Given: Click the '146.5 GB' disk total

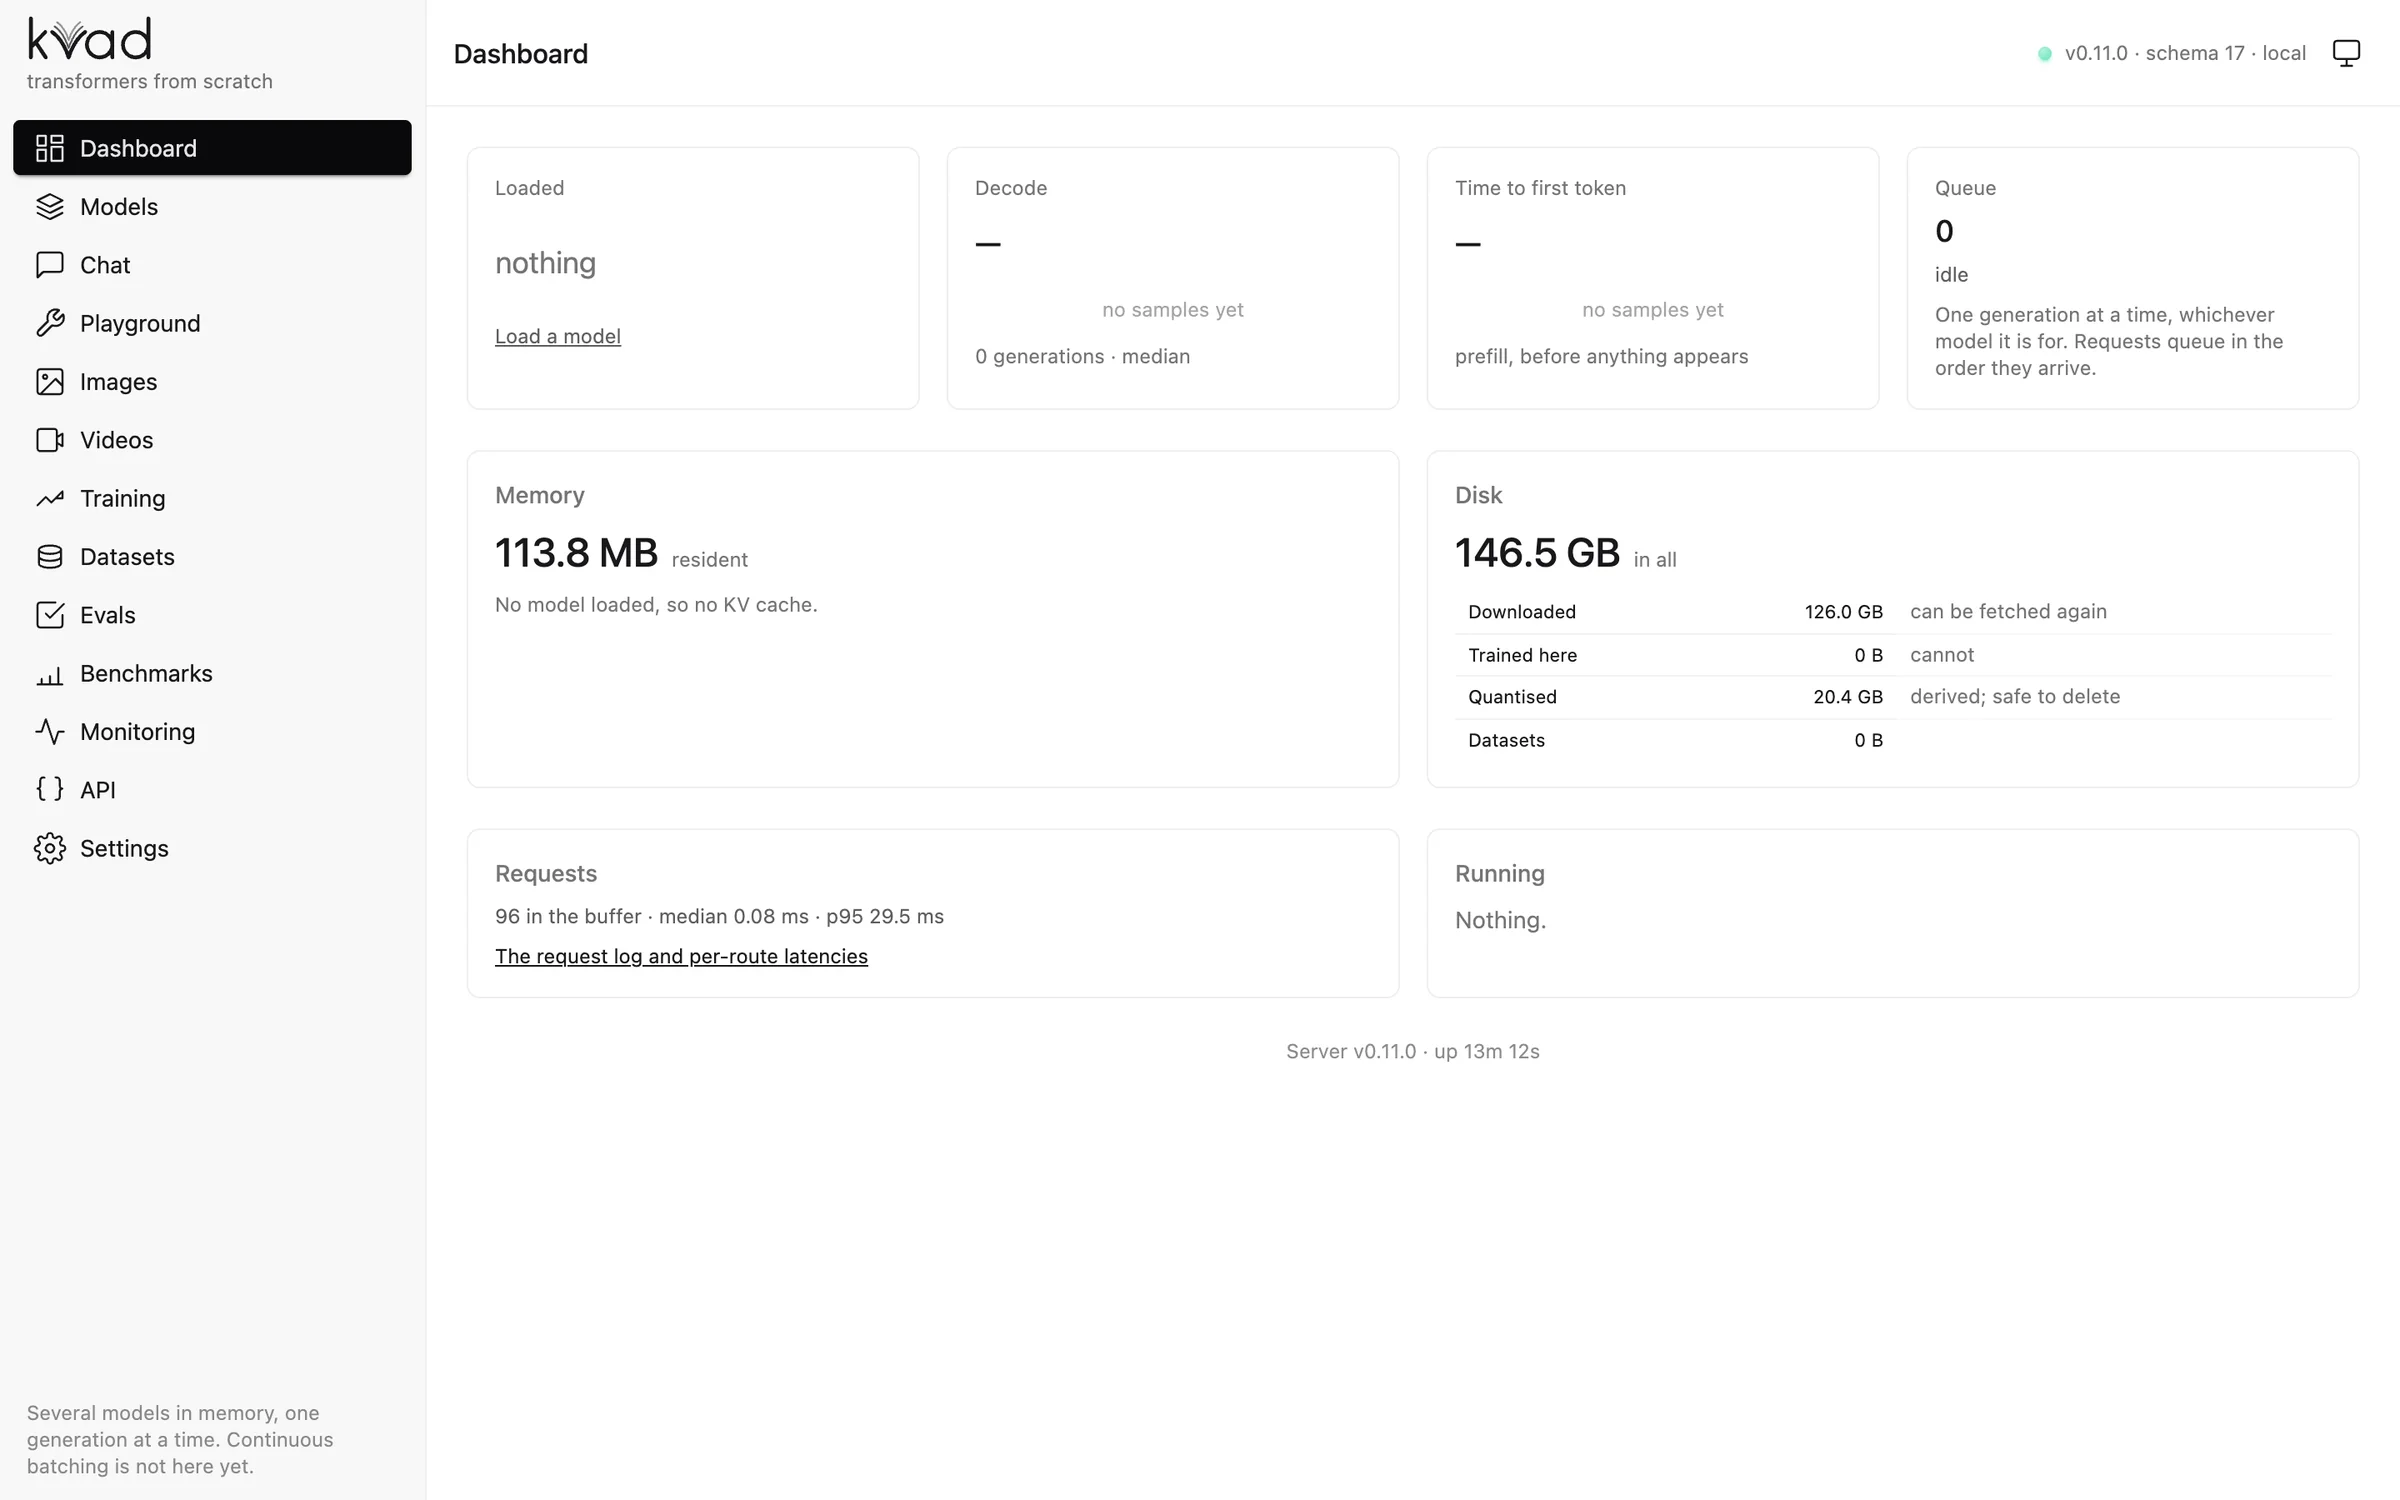Looking at the screenshot, I should pyautogui.click(x=1537, y=553).
